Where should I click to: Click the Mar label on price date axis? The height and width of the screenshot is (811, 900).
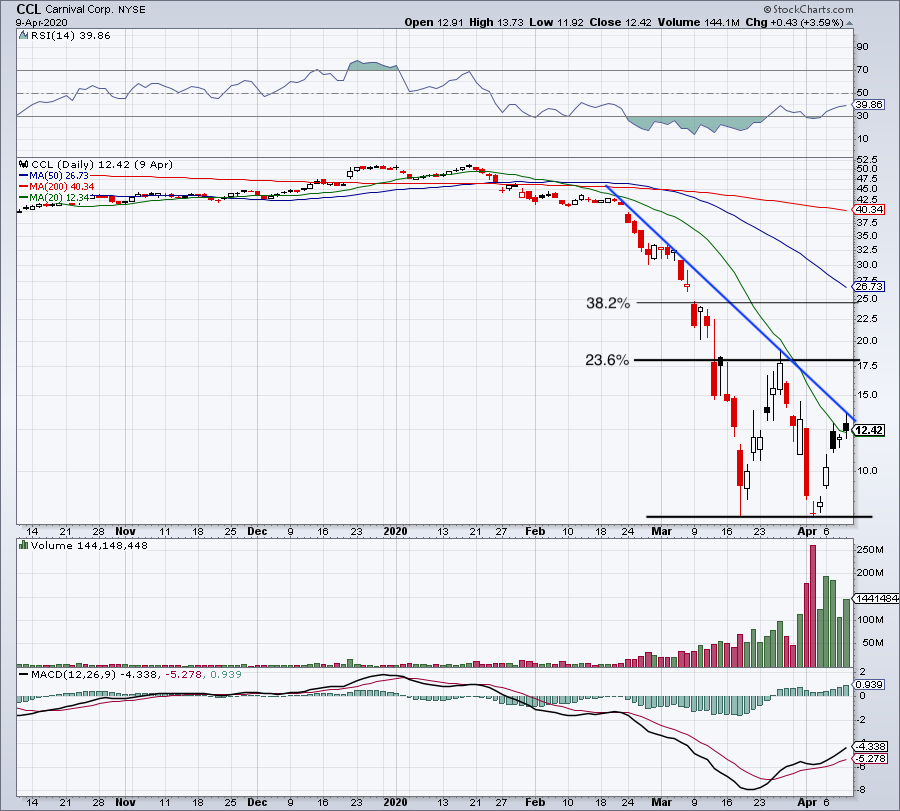point(661,531)
